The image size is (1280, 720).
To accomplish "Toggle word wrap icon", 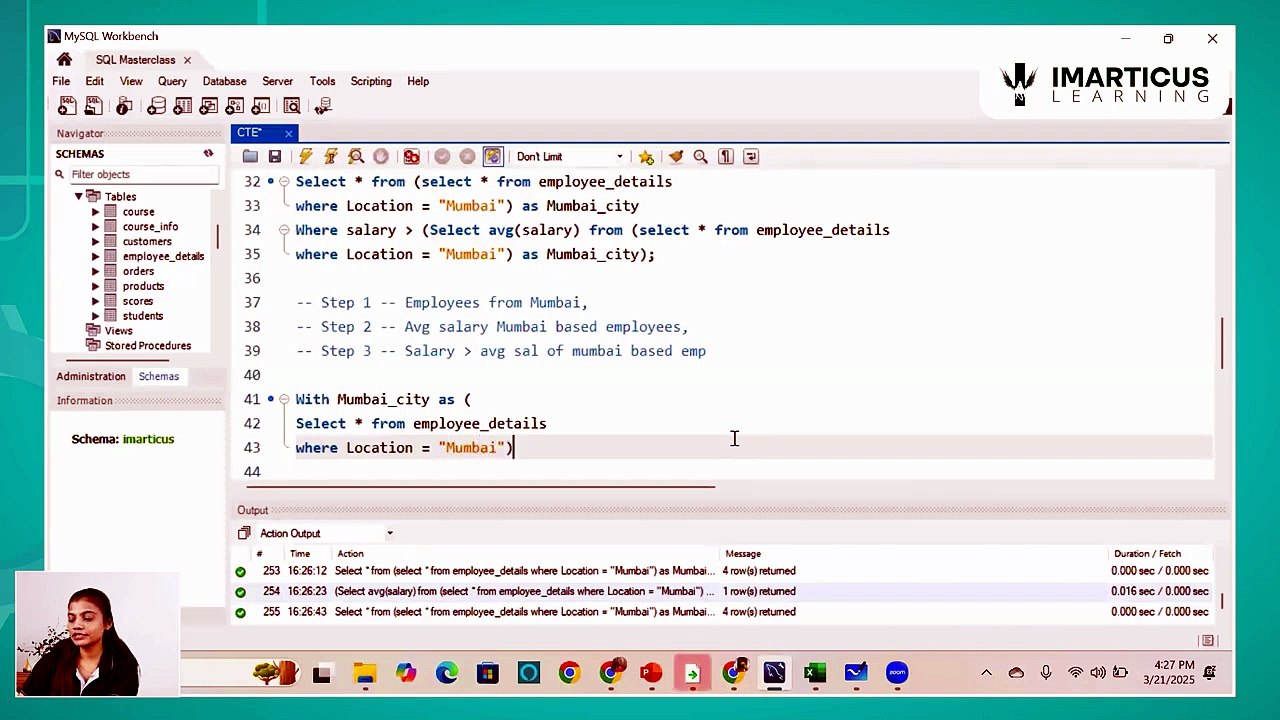I will [x=751, y=157].
